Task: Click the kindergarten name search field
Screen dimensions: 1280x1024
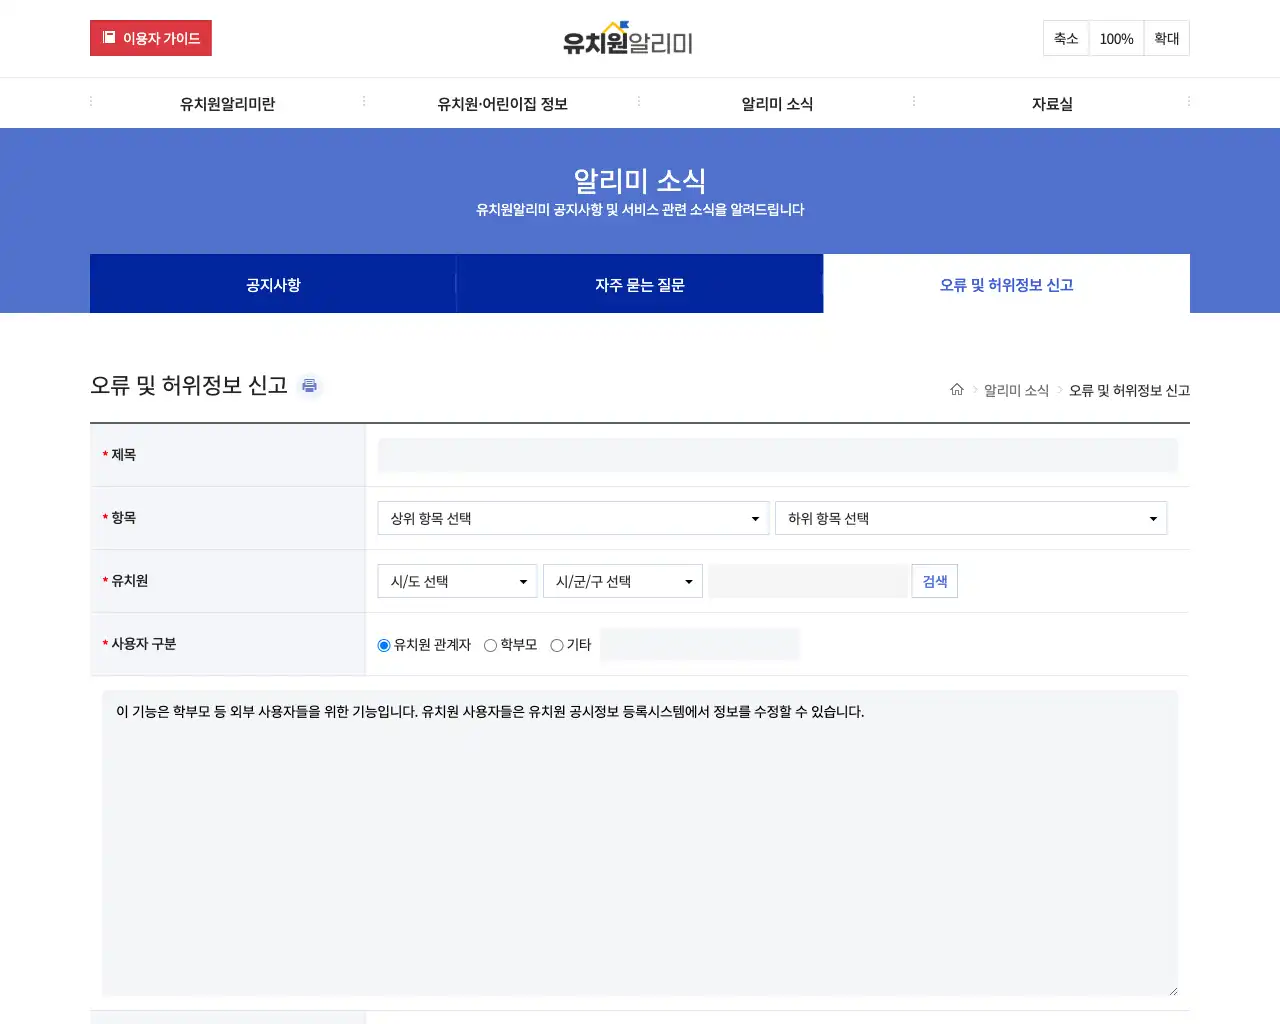Action: [808, 581]
